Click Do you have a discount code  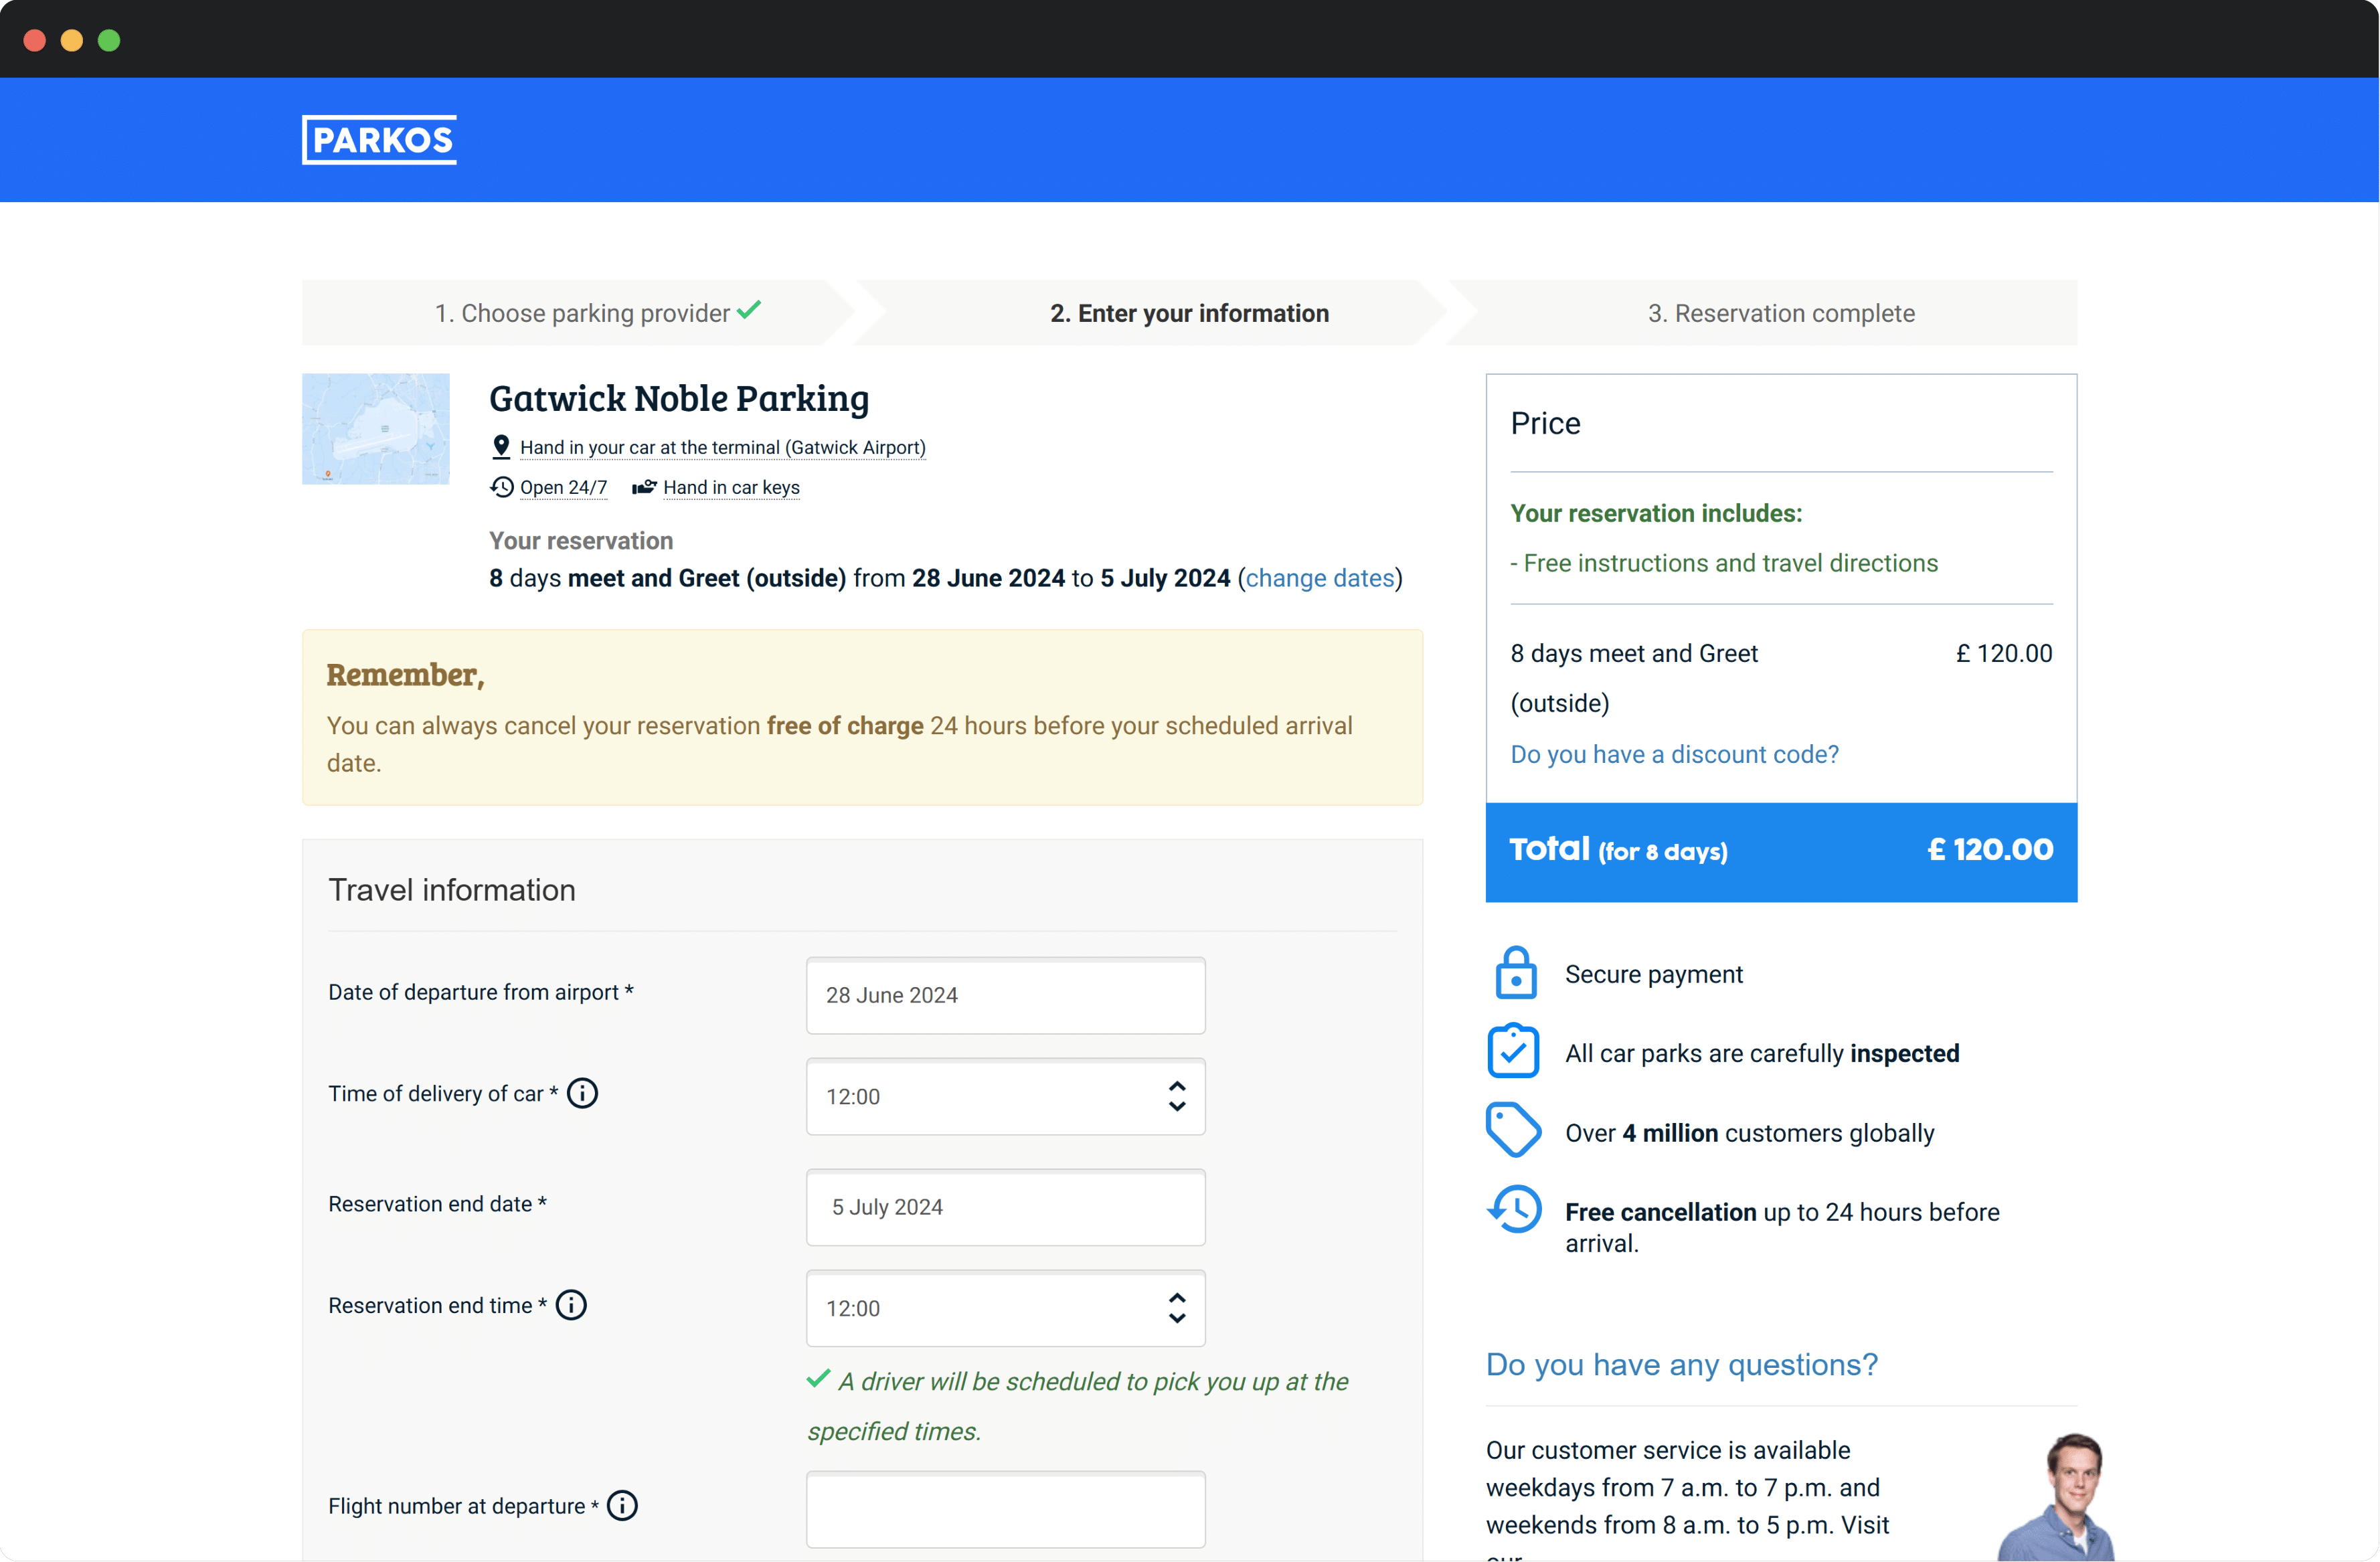(1674, 754)
